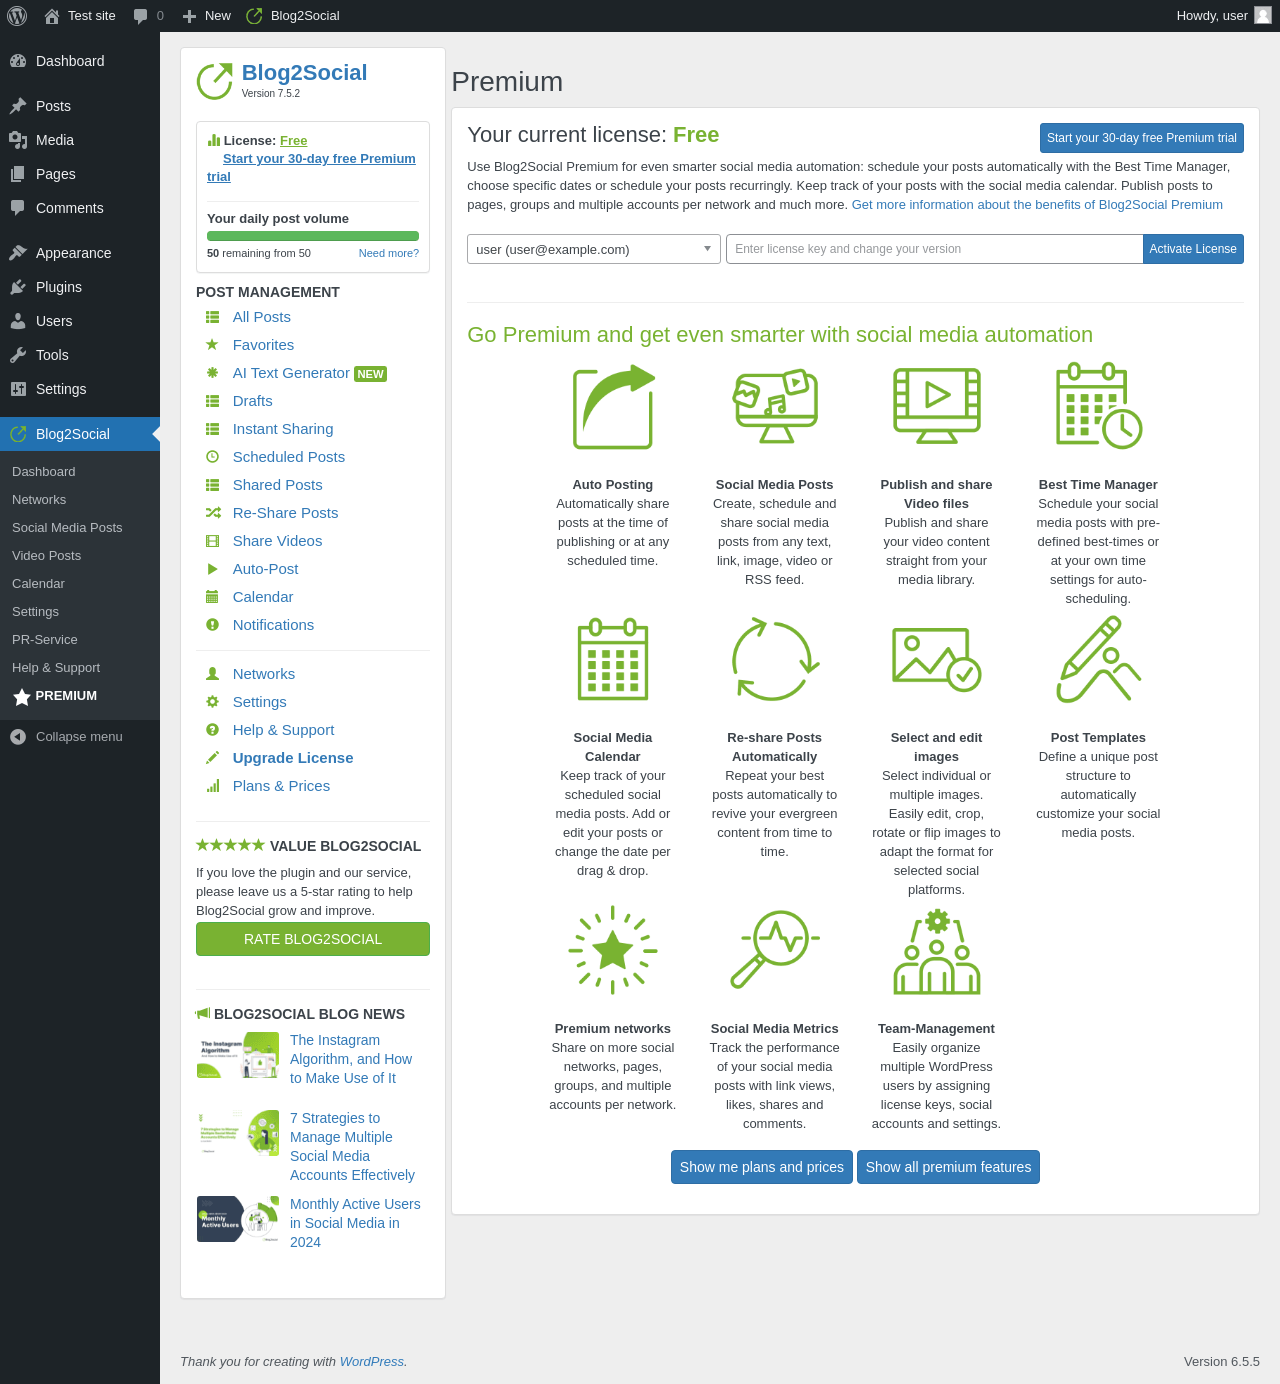
Task: Click the license key input field
Action: (934, 249)
